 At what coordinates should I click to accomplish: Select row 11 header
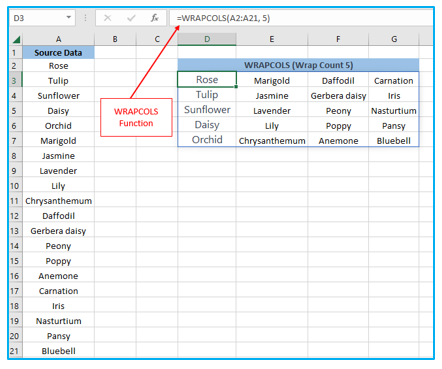pos(15,201)
